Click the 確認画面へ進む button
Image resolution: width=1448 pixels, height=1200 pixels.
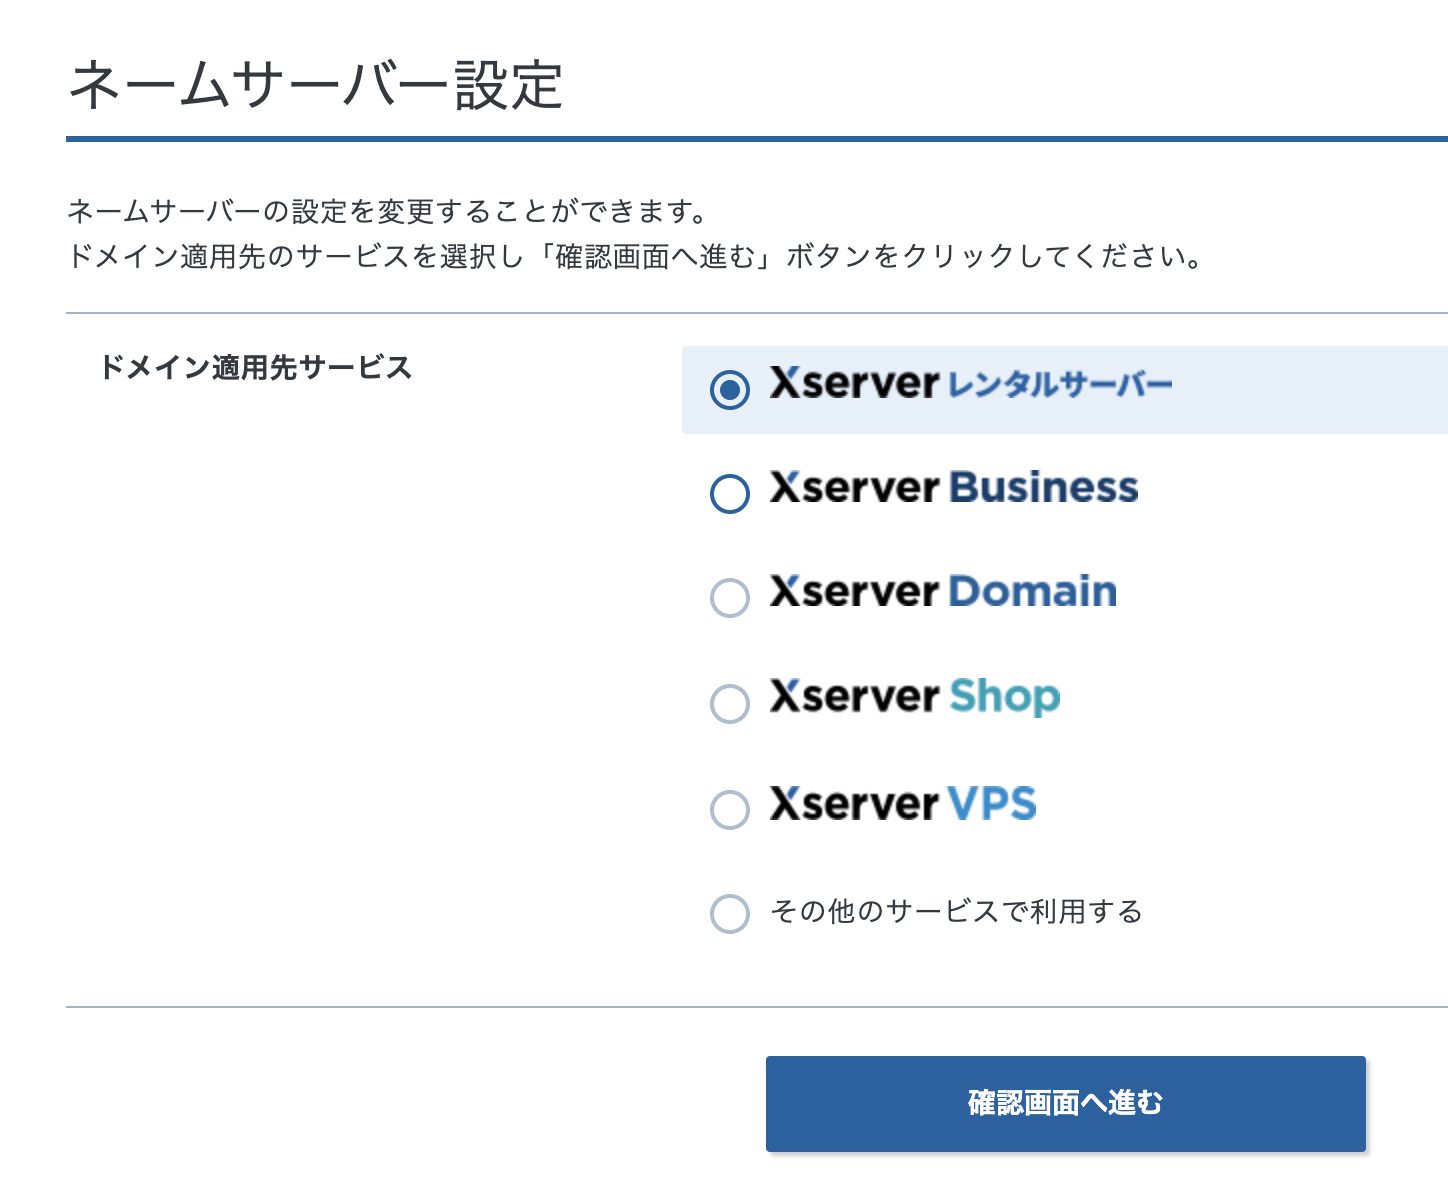click(1065, 1103)
